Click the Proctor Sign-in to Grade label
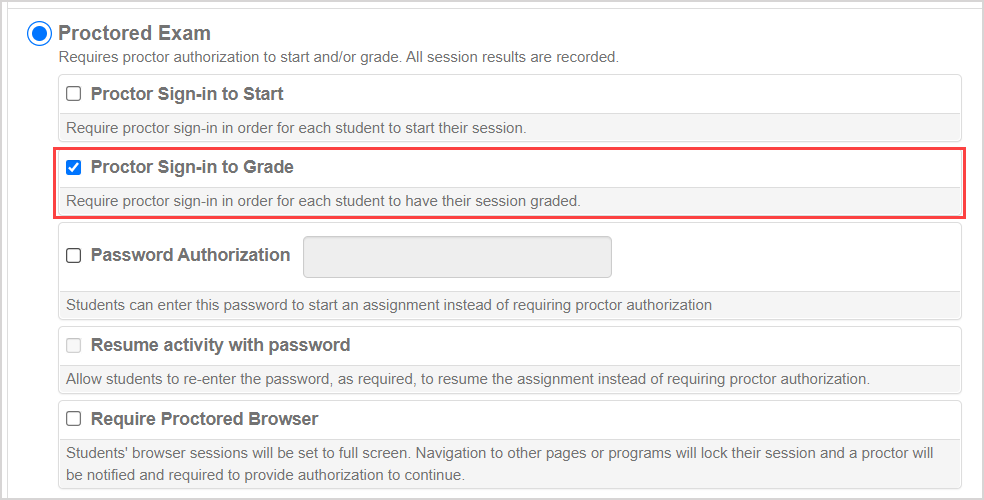This screenshot has width=984, height=500. pos(192,167)
